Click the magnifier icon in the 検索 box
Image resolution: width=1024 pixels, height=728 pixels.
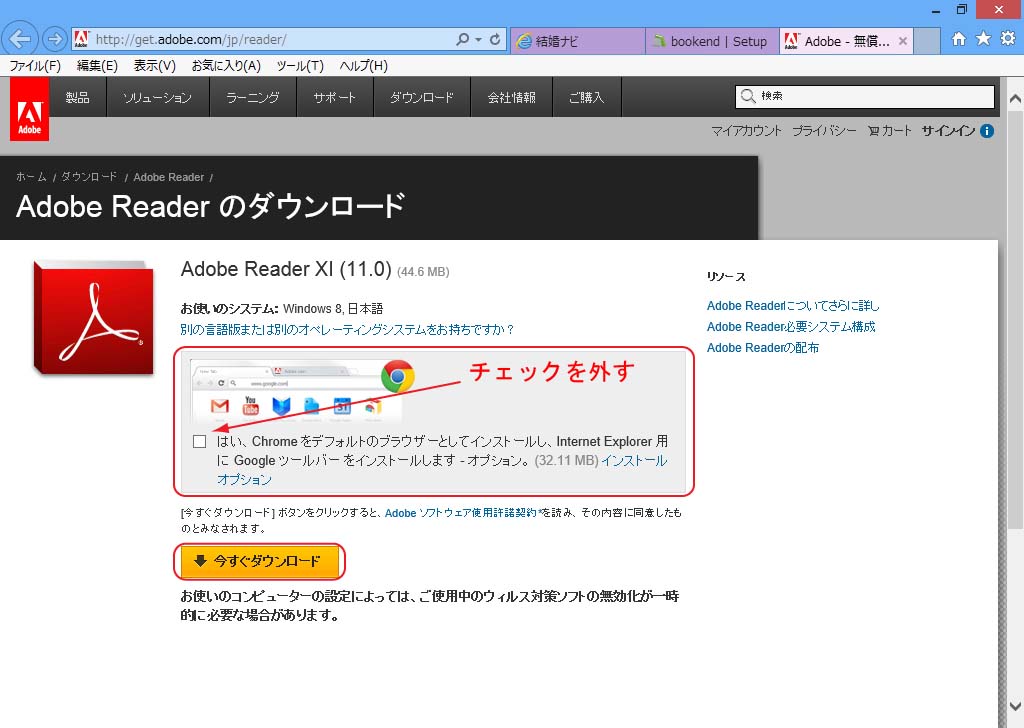(748, 96)
